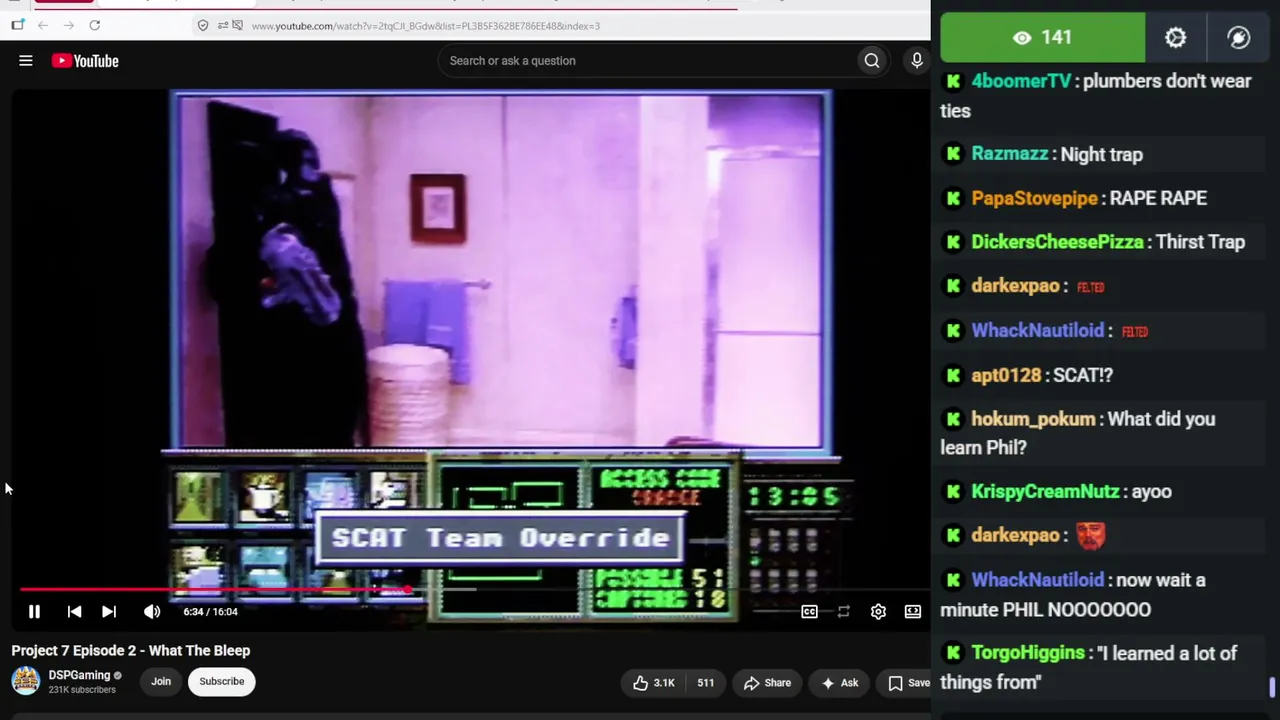Open the browser tab overview icon
The width and height of the screenshot is (1280, 720).
(17, 25)
